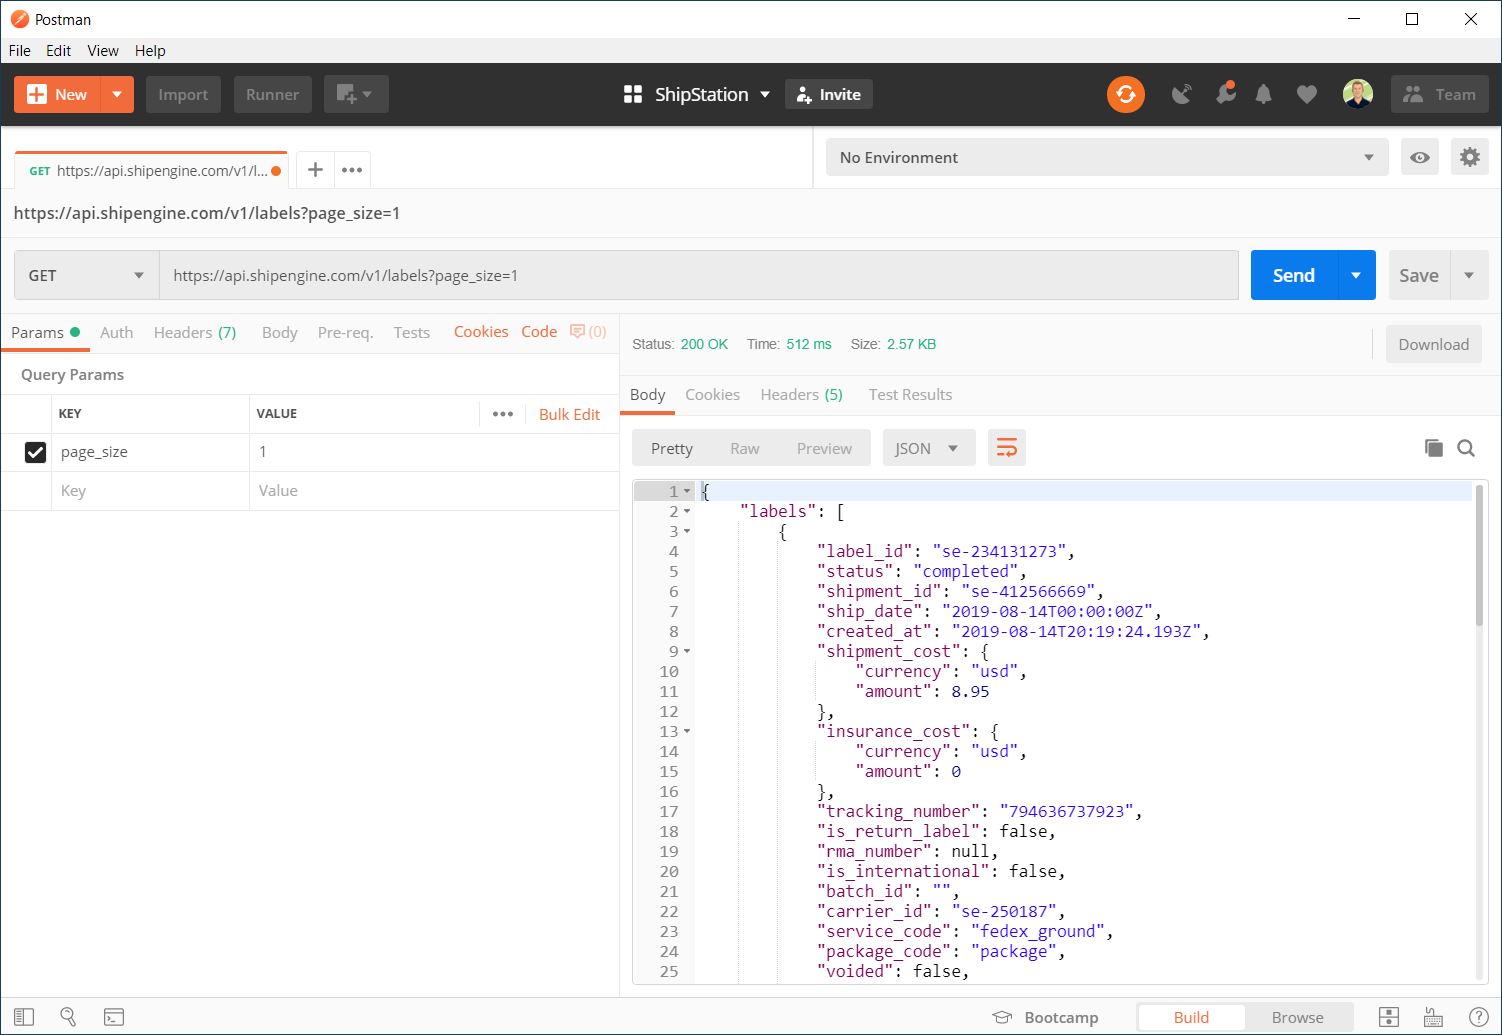Viewport: 1502px width, 1035px height.
Task: Click the request URL input field
Action: pos(698,275)
